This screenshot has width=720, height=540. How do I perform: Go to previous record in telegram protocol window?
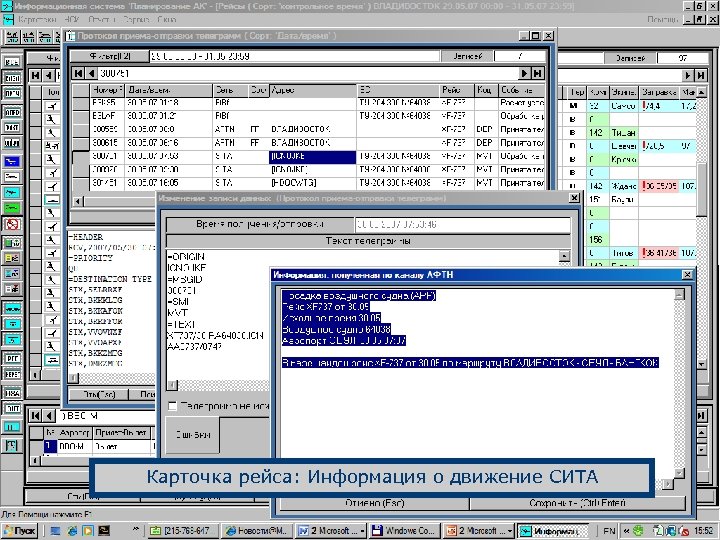point(91,73)
